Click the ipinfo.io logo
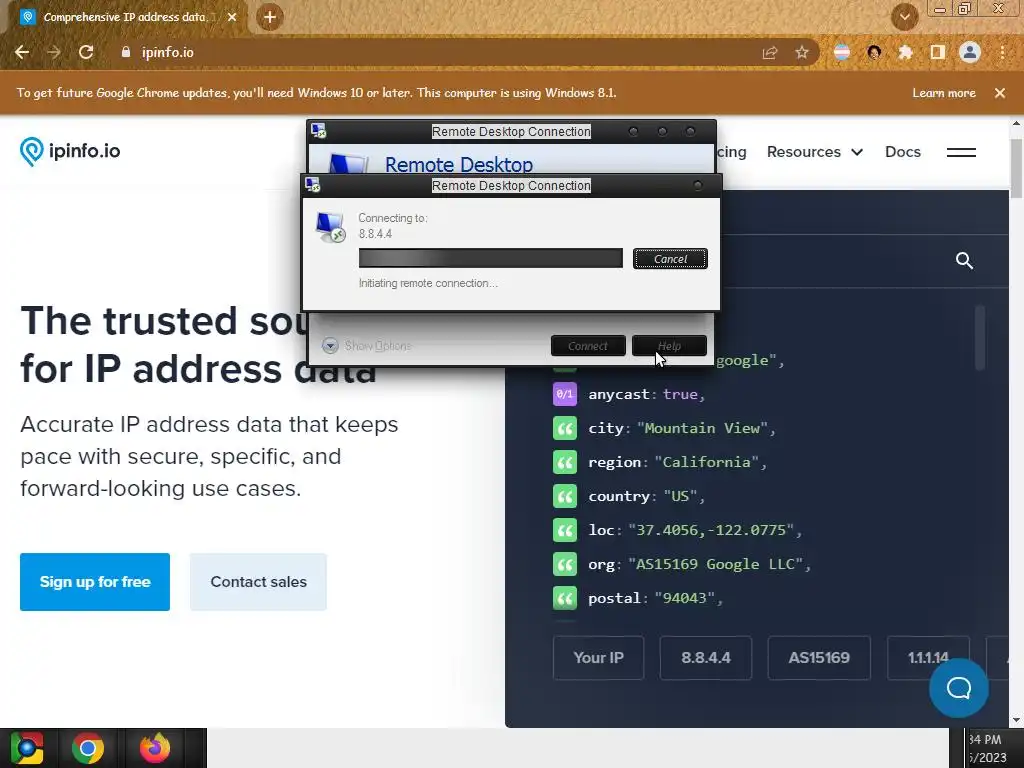1024x768 pixels. point(70,152)
